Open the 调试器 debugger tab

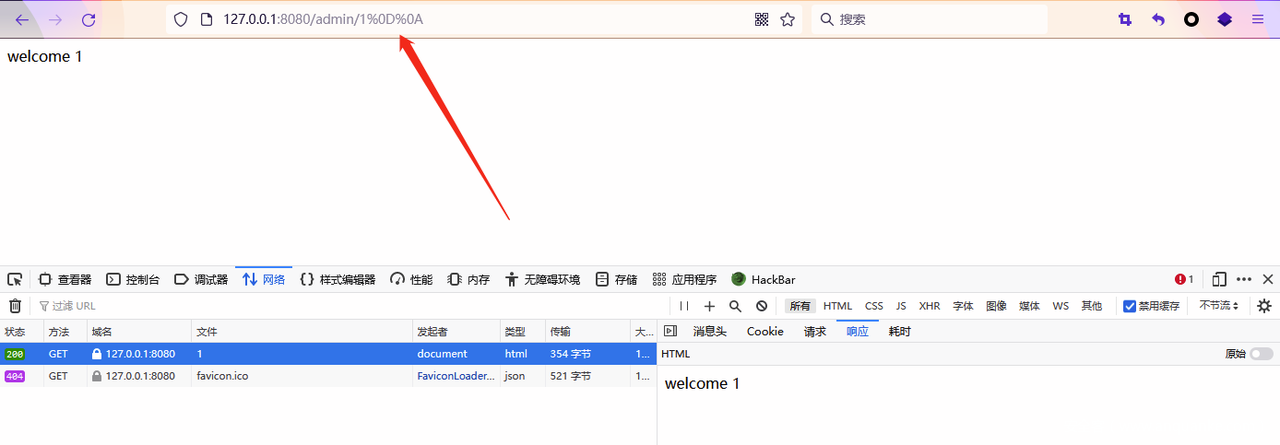[201, 280]
